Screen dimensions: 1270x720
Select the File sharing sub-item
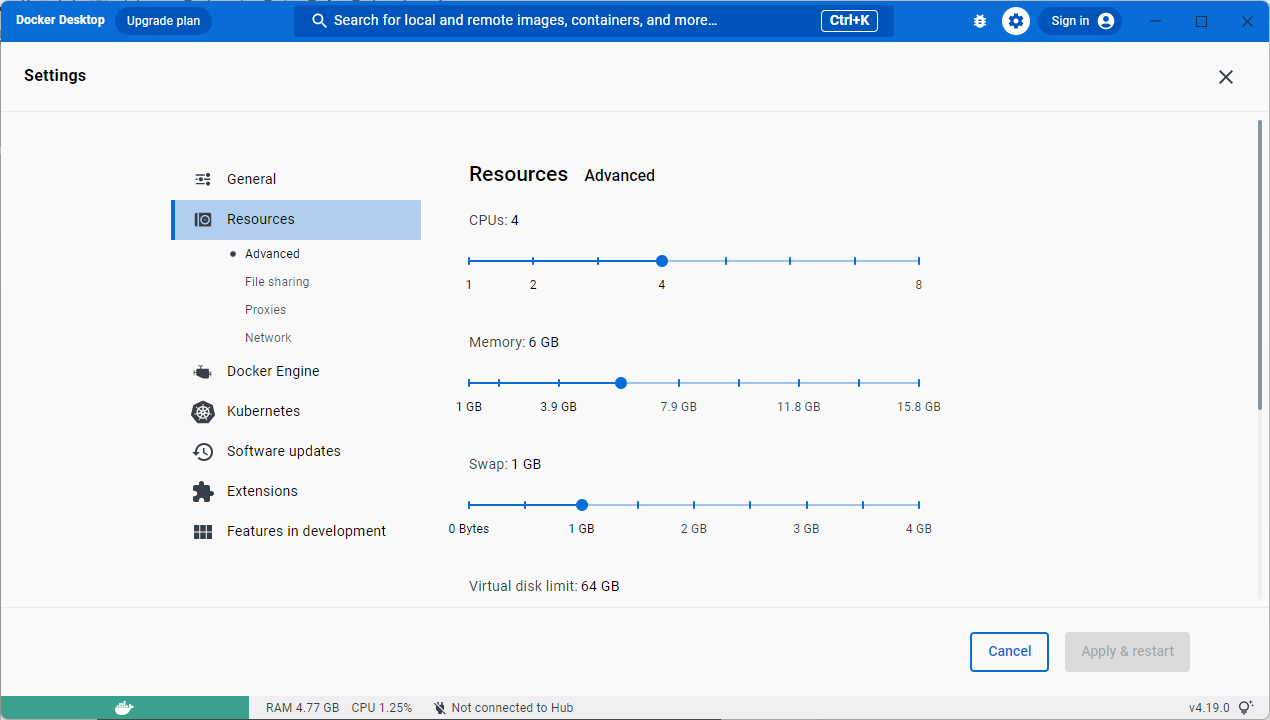tap(277, 282)
